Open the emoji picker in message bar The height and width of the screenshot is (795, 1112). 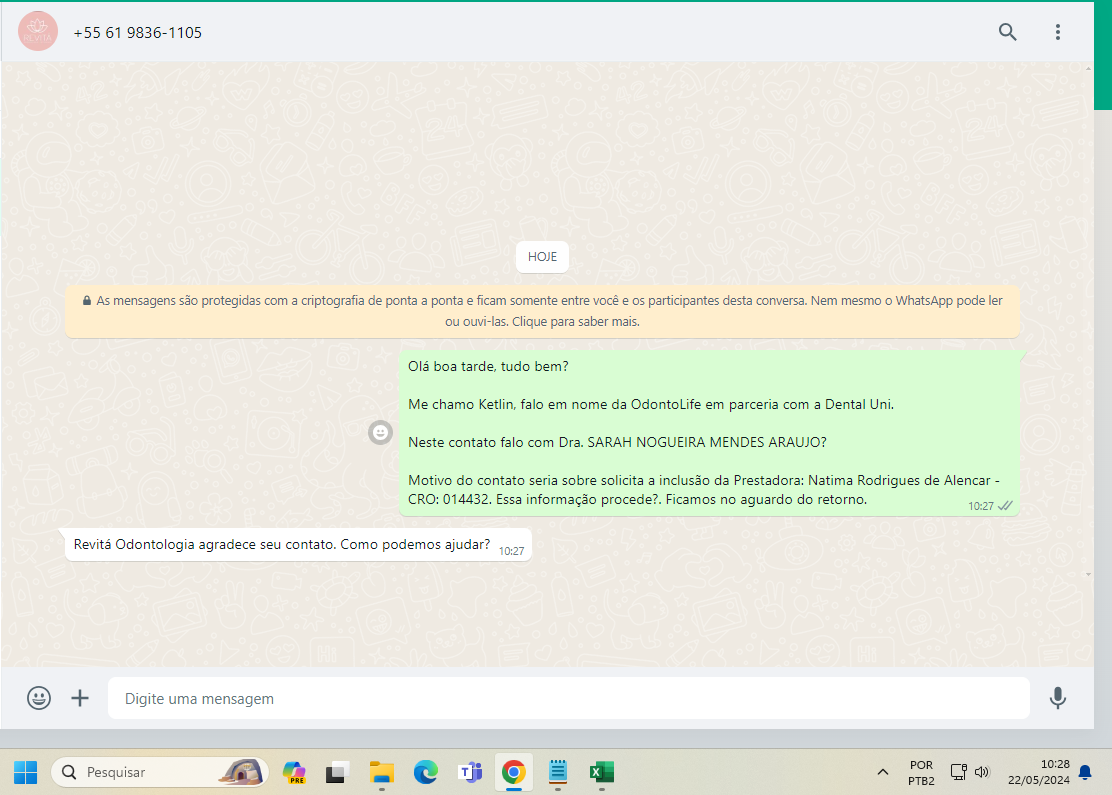coord(39,698)
